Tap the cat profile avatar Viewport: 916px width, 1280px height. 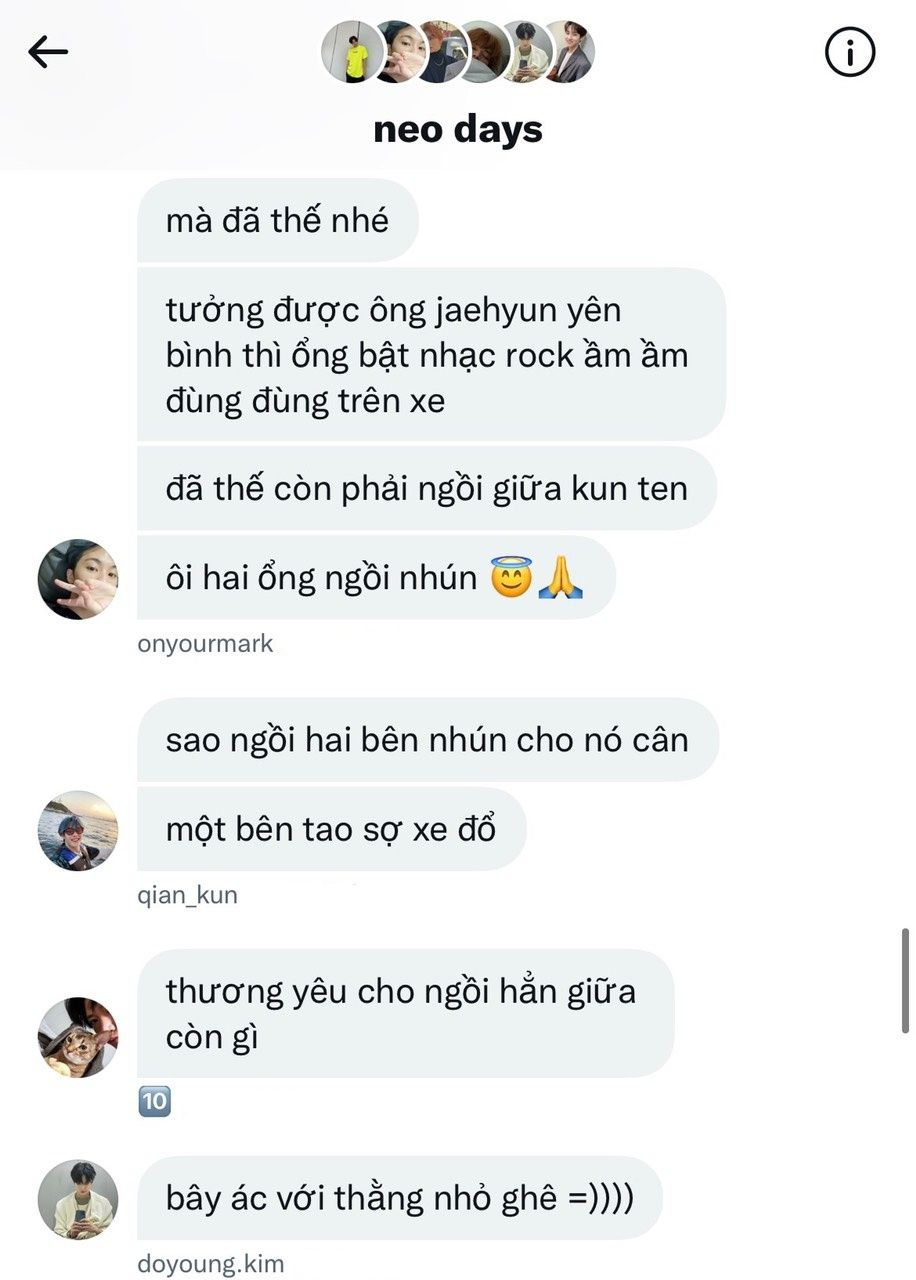pyautogui.click(x=78, y=1037)
